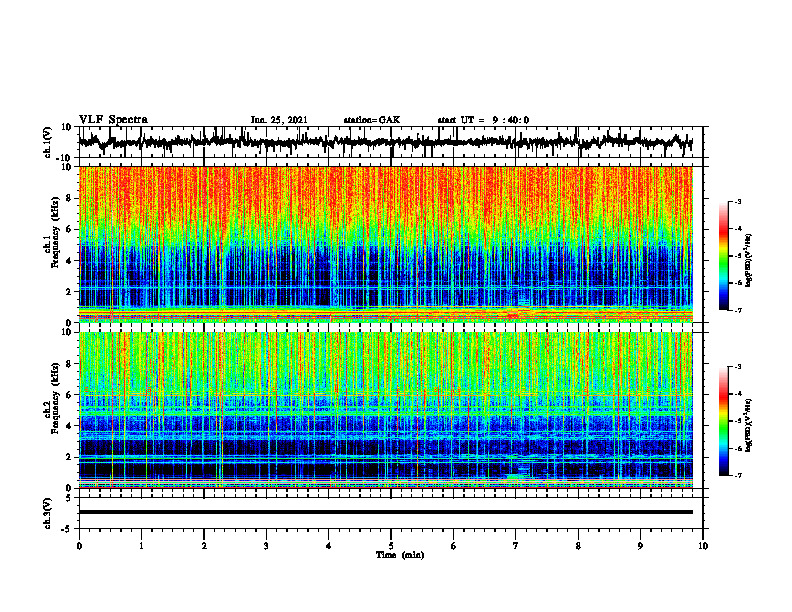Screen dimensions: 792x612
Task: Click the -3 label on ch.1 color bar
Action: point(738,202)
